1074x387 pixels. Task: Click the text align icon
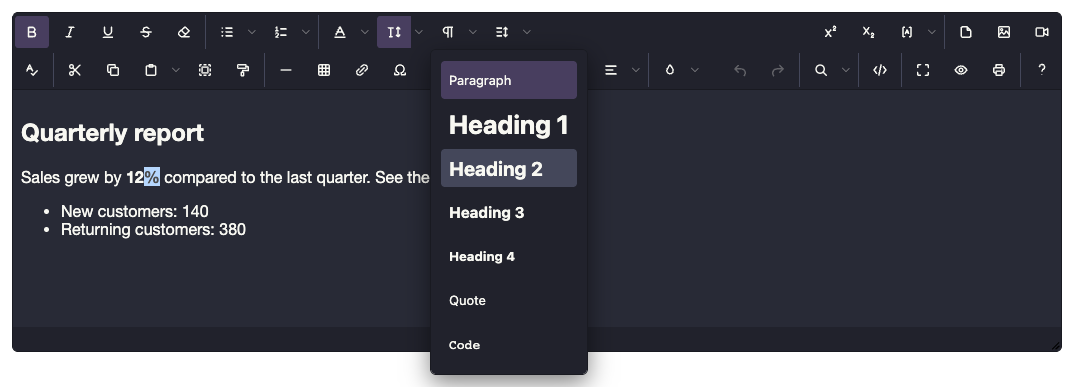pos(611,70)
